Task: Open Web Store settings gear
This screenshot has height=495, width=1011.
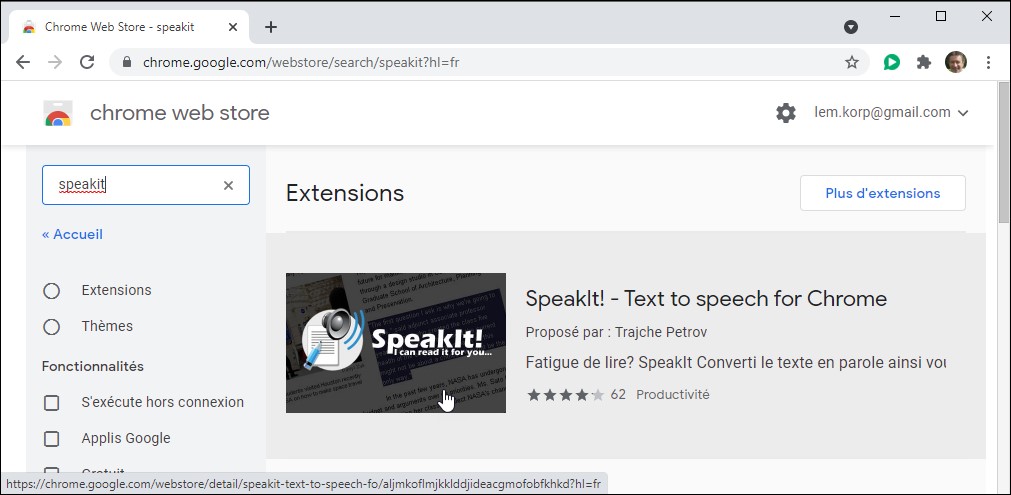Action: (786, 113)
